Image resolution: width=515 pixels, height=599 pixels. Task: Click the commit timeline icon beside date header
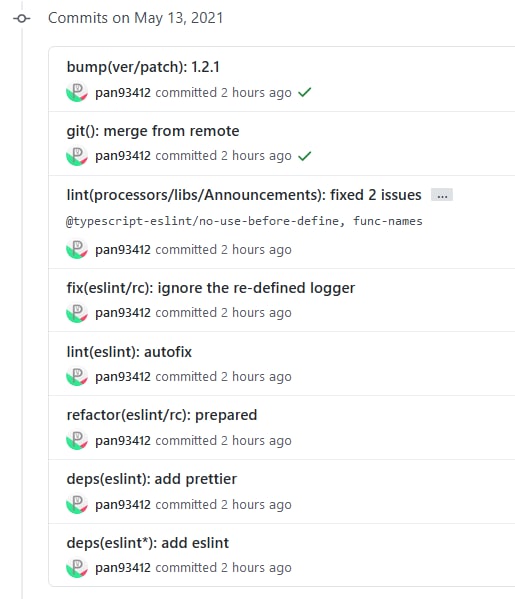tap(22, 18)
